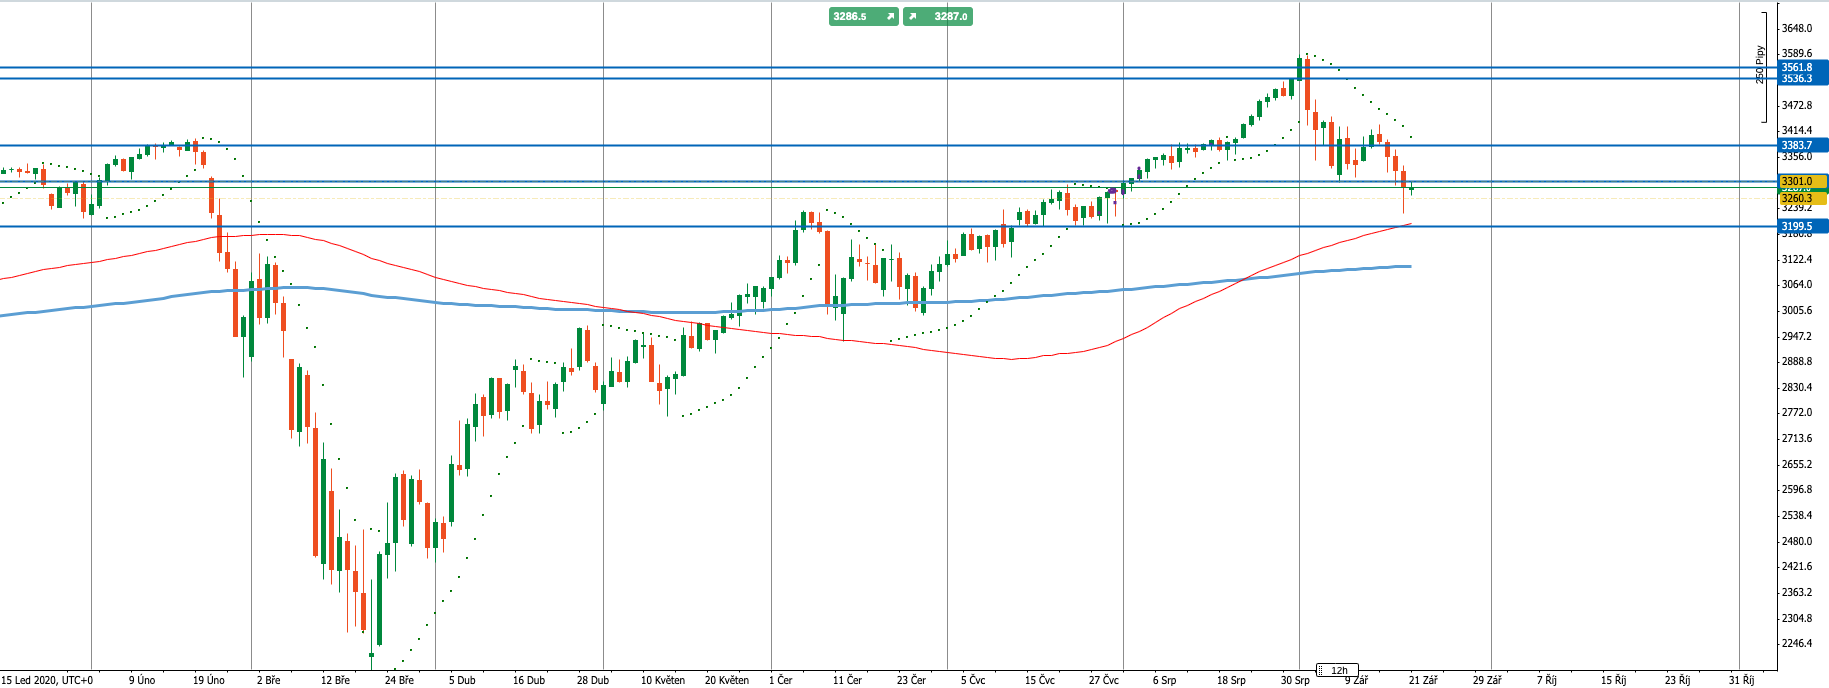Click the '10 Květen' date label
The image size is (1829, 688).
coord(663,680)
